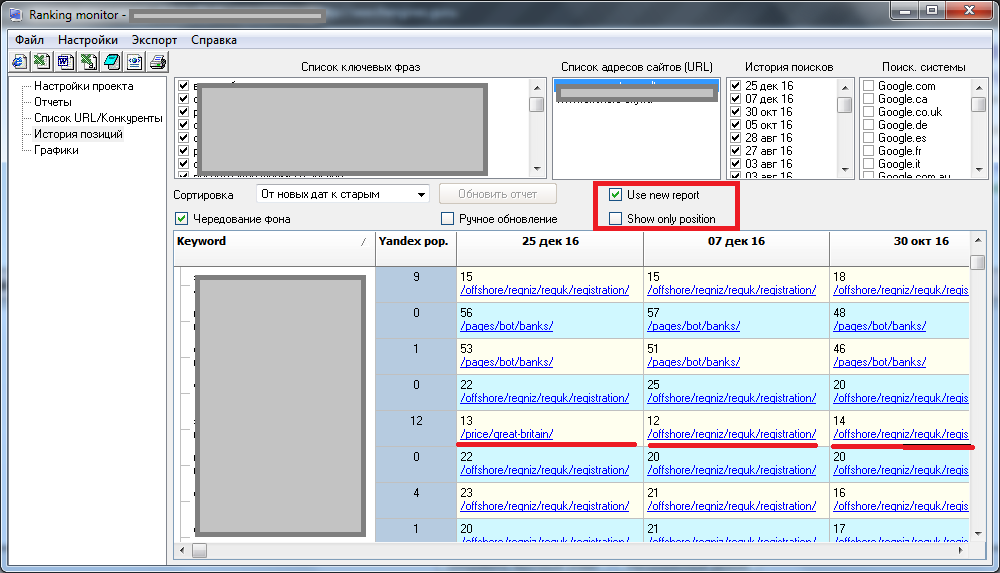The image size is (1000, 573).
Task: Click the search engines list scroll-down arrow
Action: coord(979,169)
